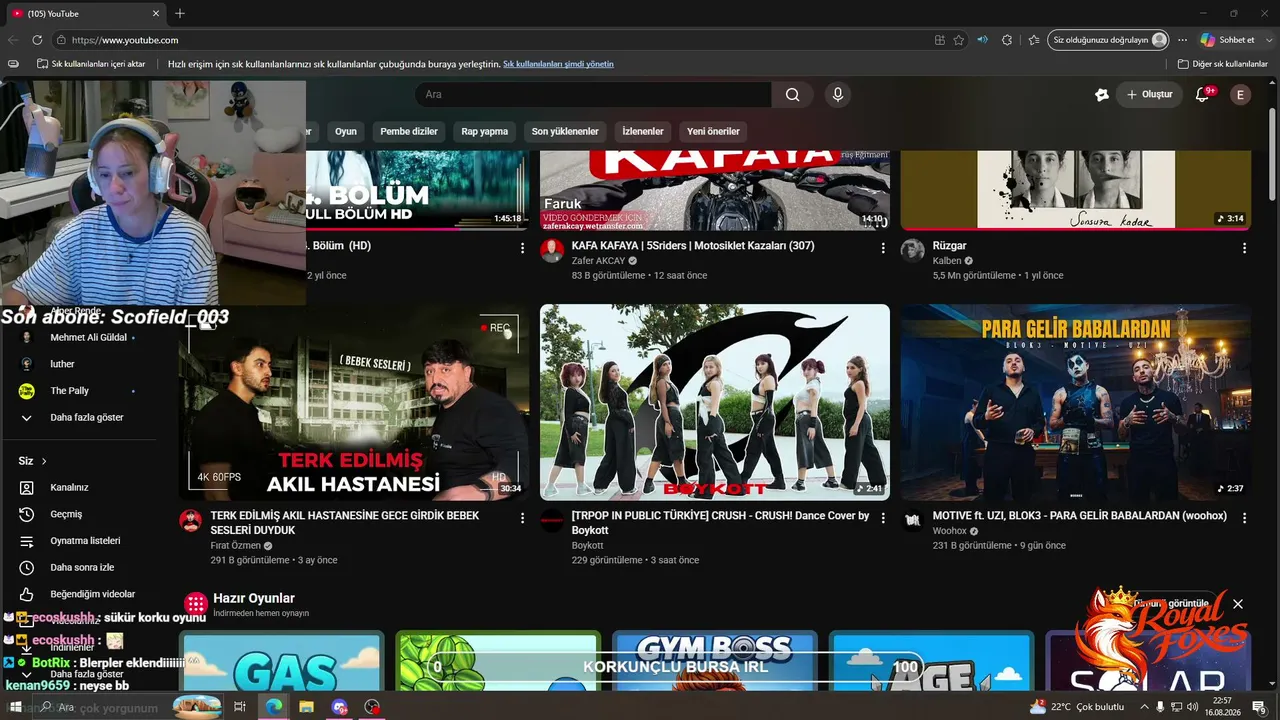Screen dimensions: 1280x720
Task: Open Geçmiş history in the sidebar
Action: (x=66, y=514)
